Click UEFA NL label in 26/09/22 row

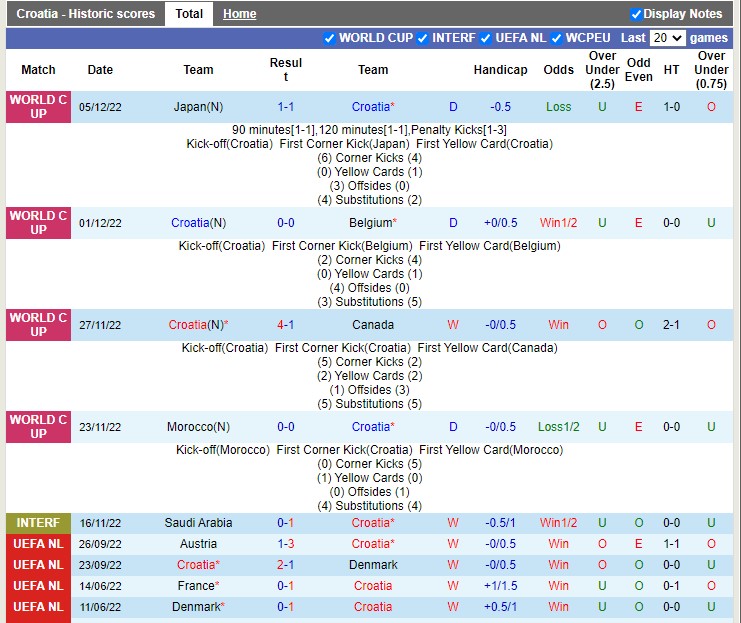tap(38, 544)
